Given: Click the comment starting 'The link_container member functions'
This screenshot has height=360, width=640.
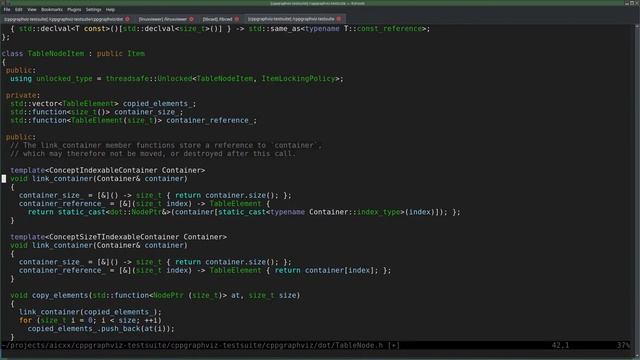Looking at the screenshot, I should tap(166, 145).
